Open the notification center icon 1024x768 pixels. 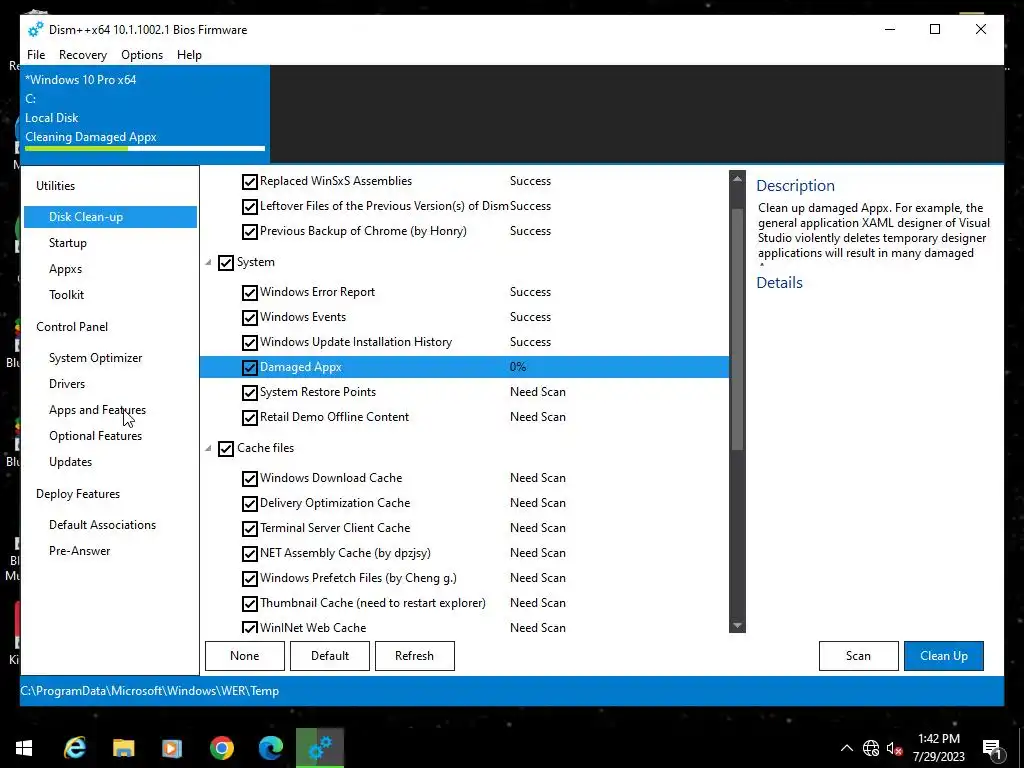pyautogui.click(x=991, y=748)
